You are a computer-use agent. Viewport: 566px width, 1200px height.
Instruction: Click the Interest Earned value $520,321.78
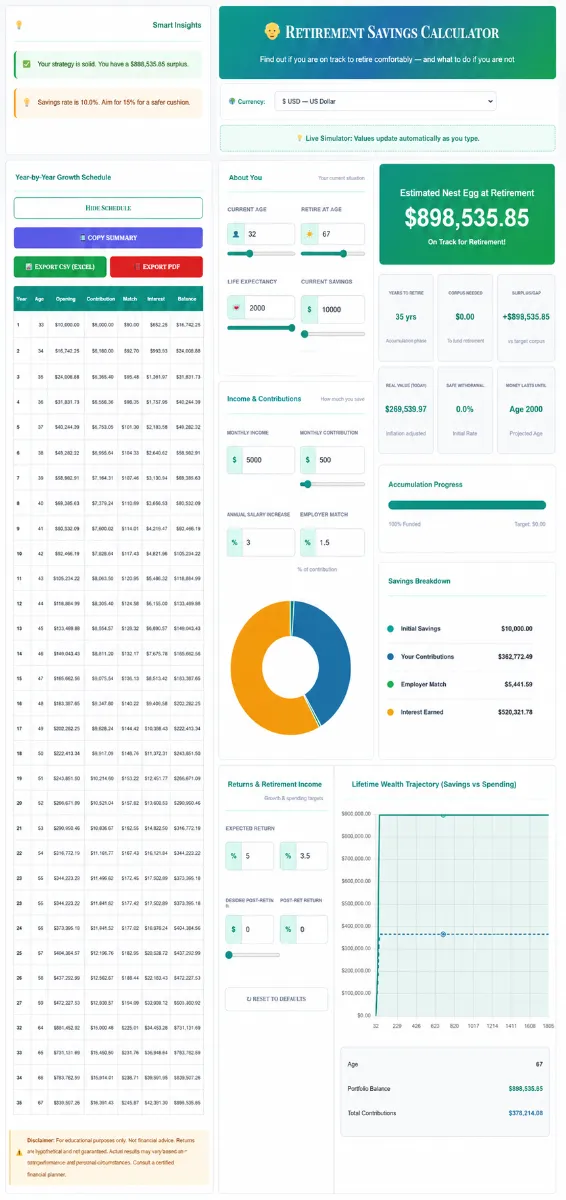point(516,712)
